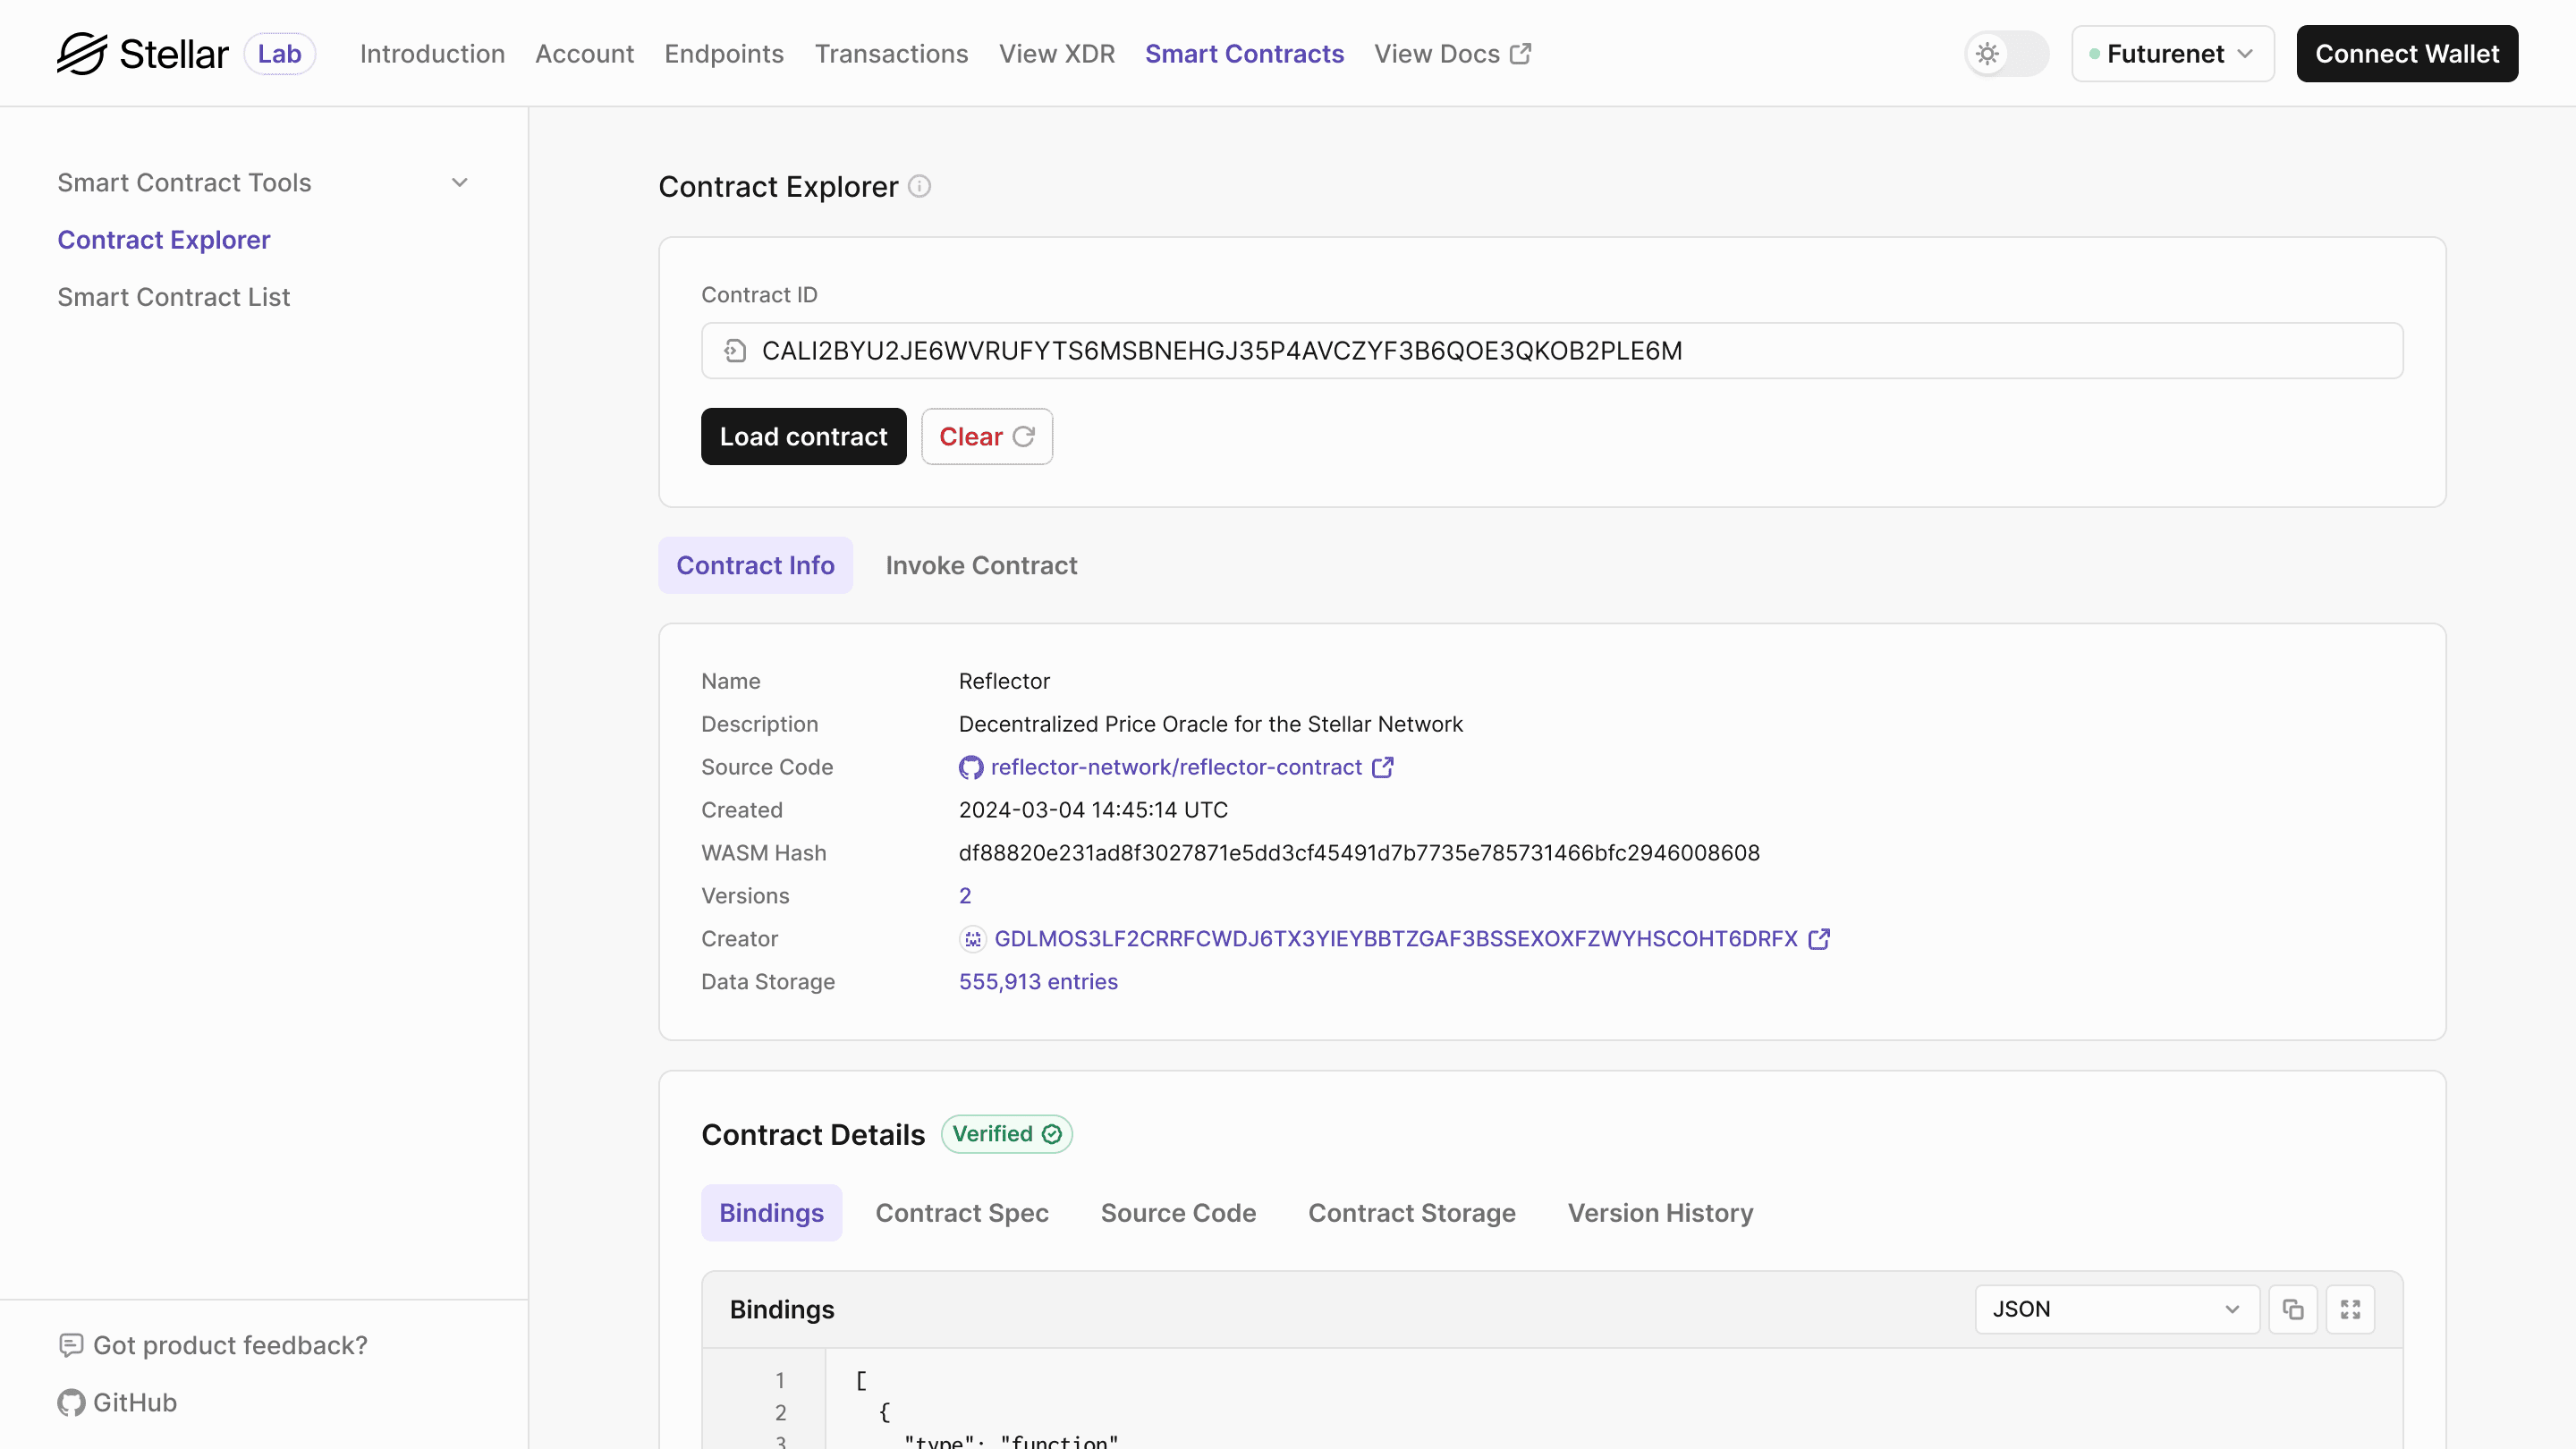Open the Endpoints nav item
The width and height of the screenshot is (2576, 1449).
[724, 53]
